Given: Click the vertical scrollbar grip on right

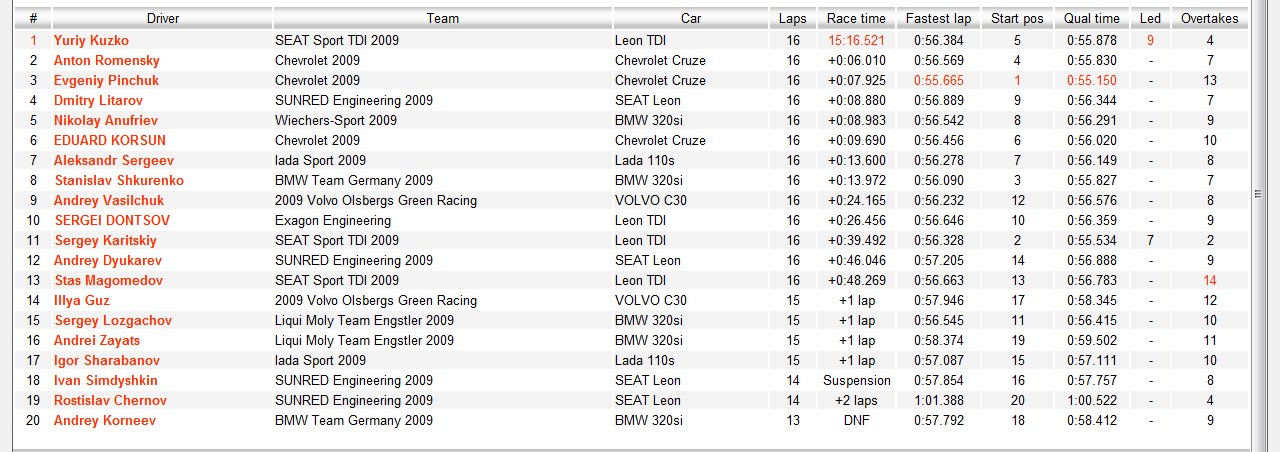Looking at the screenshot, I should [x=1259, y=193].
